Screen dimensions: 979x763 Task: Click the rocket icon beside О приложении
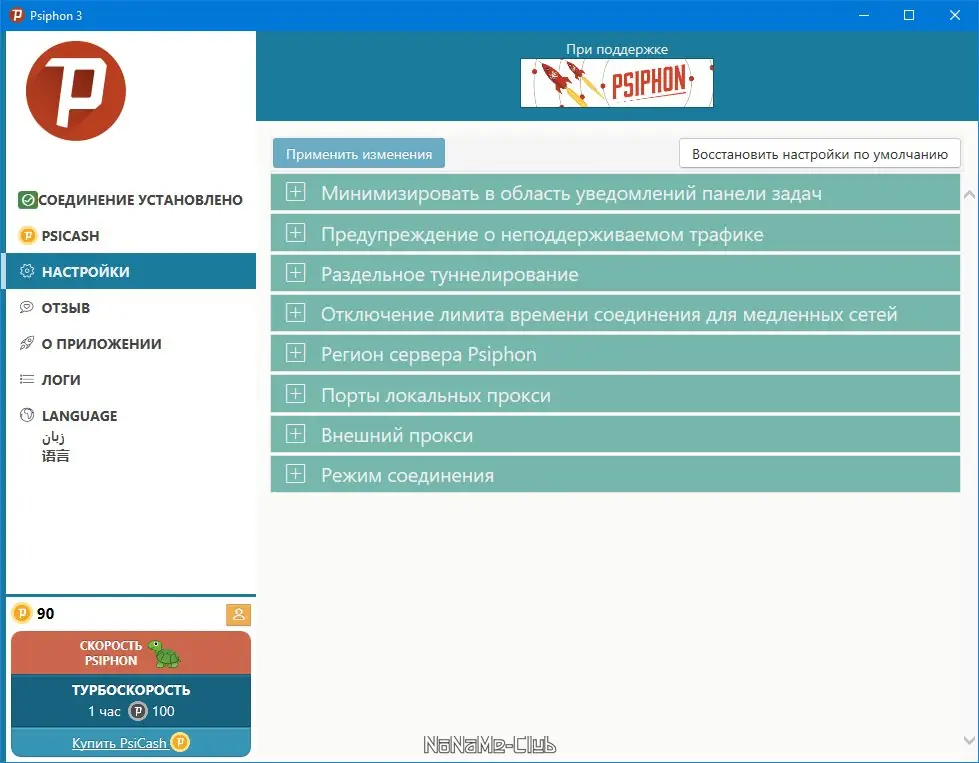[27, 343]
